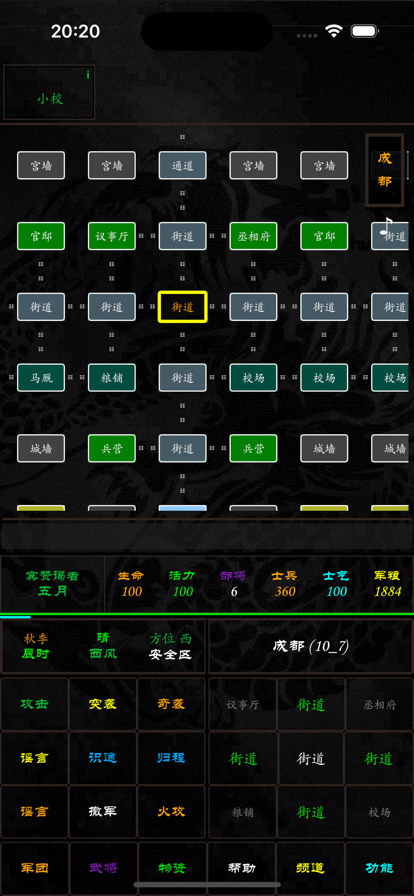Select the 撤军 retreat action
The height and width of the screenshot is (896, 414).
(103, 811)
